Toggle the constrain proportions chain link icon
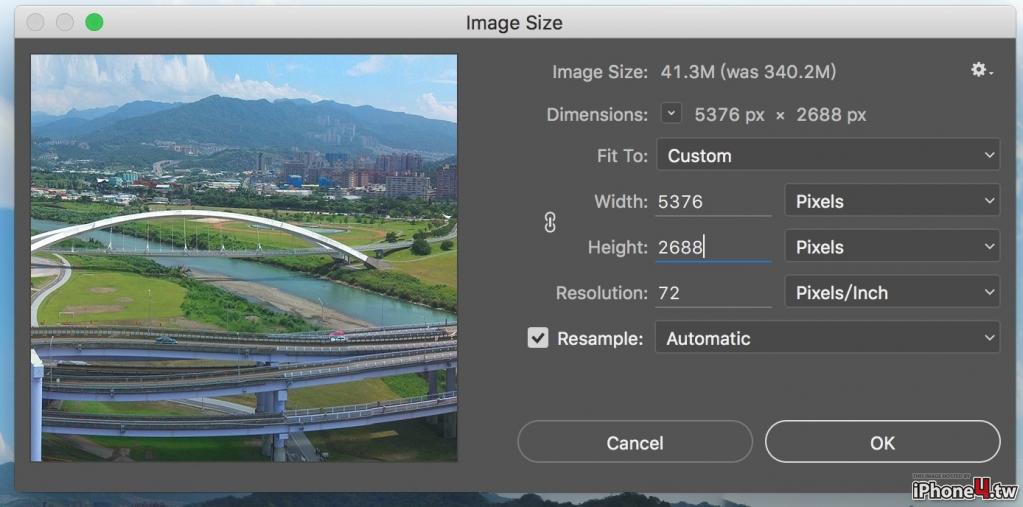 549,223
